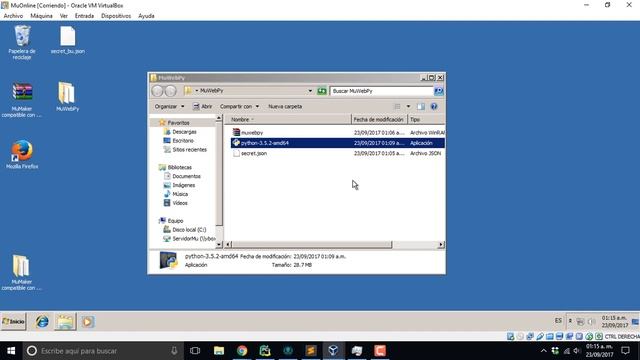The width and height of the screenshot is (640, 360).
Task: Select the muwebpy WinRAR archive file
Action: click(x=338, y=133)
